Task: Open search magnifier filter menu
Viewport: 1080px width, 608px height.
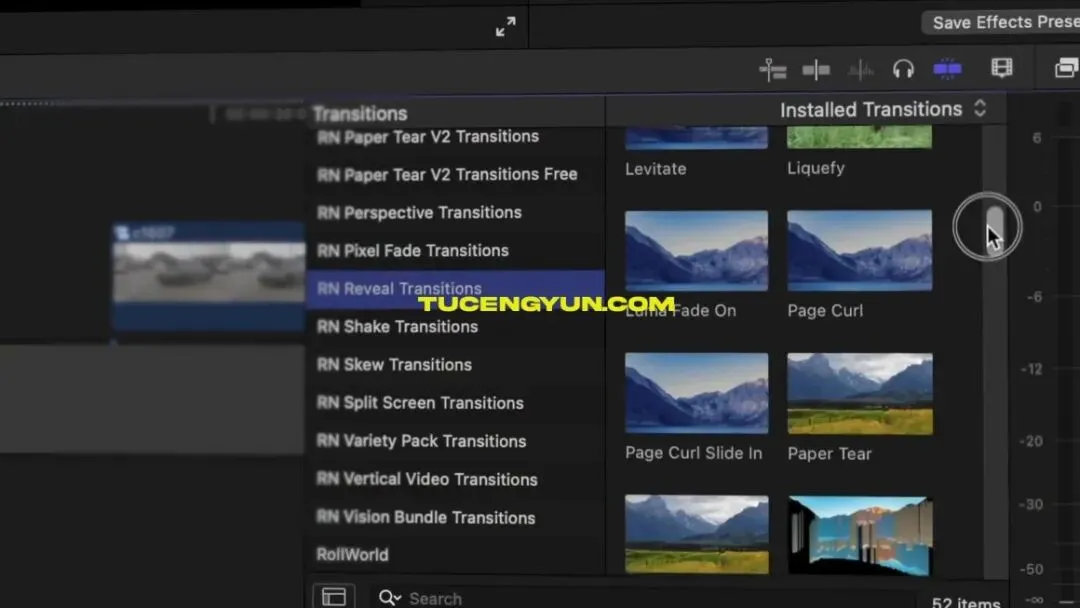Action: pyautogui.click(x=389, y=598)
